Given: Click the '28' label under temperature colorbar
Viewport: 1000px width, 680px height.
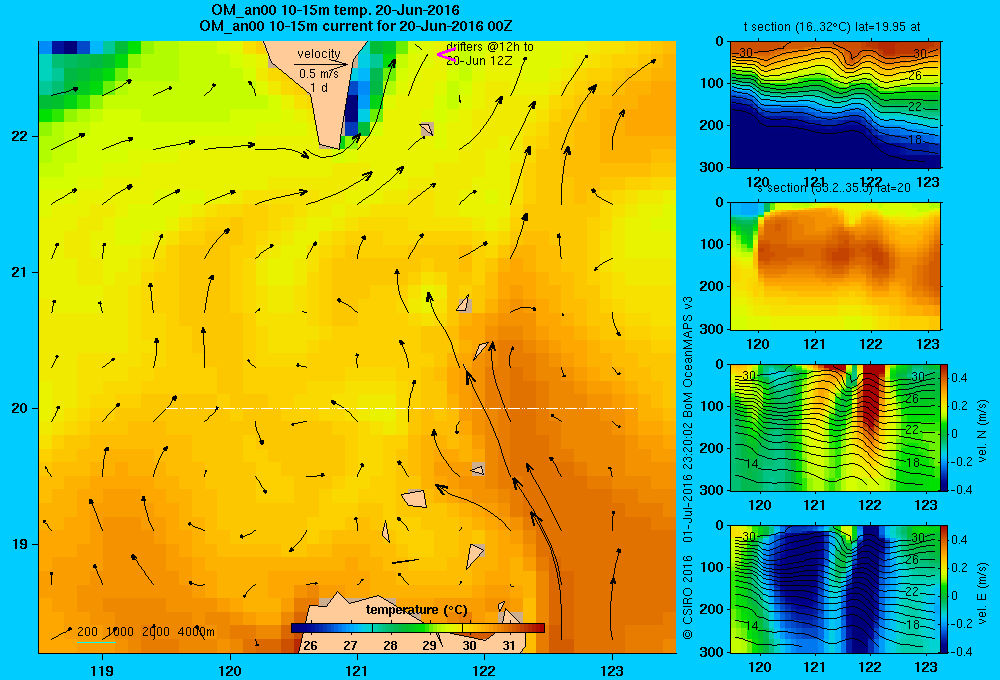Looking at the screenshot, I should 390,646.
